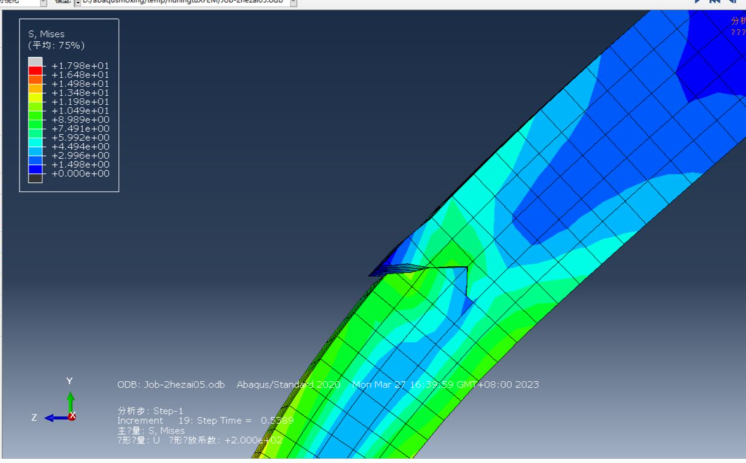
Task: Click the legend averaging text showing 75%
Action: (x=56, y=45)
